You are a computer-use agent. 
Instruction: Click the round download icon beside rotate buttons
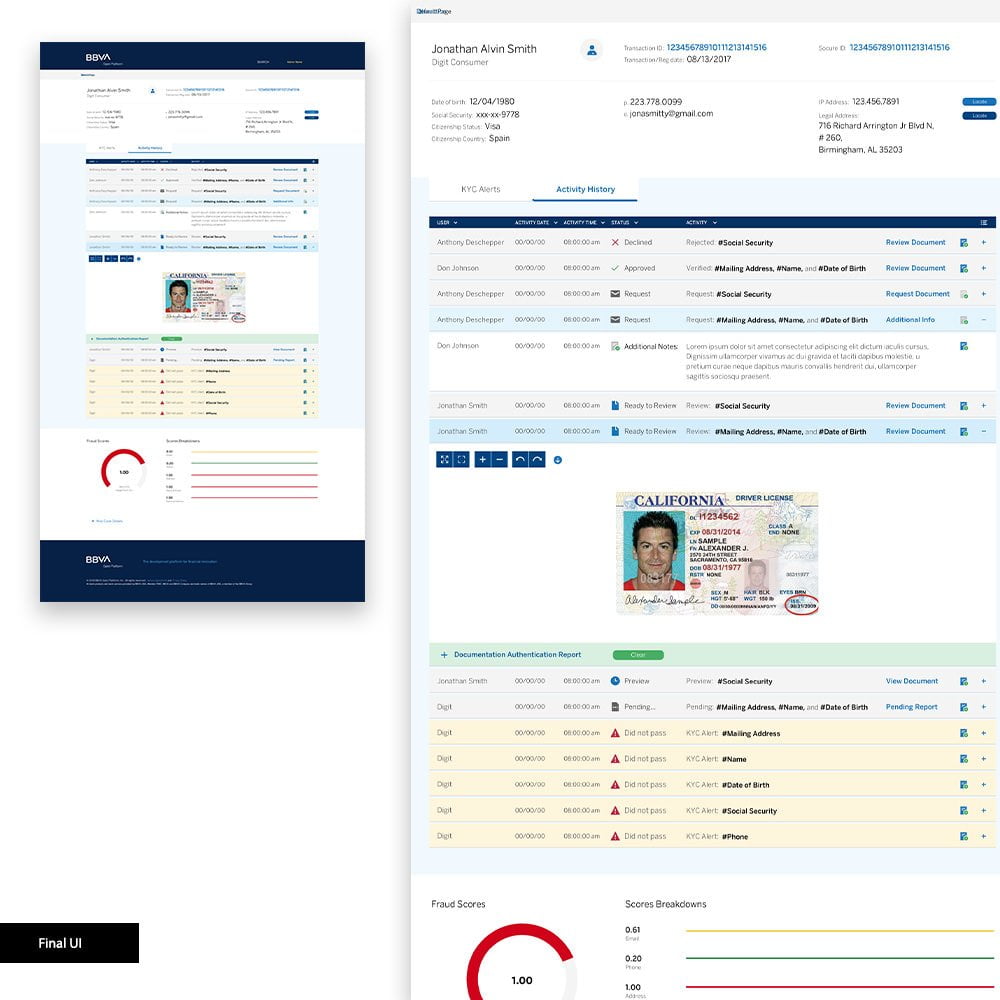557,460
